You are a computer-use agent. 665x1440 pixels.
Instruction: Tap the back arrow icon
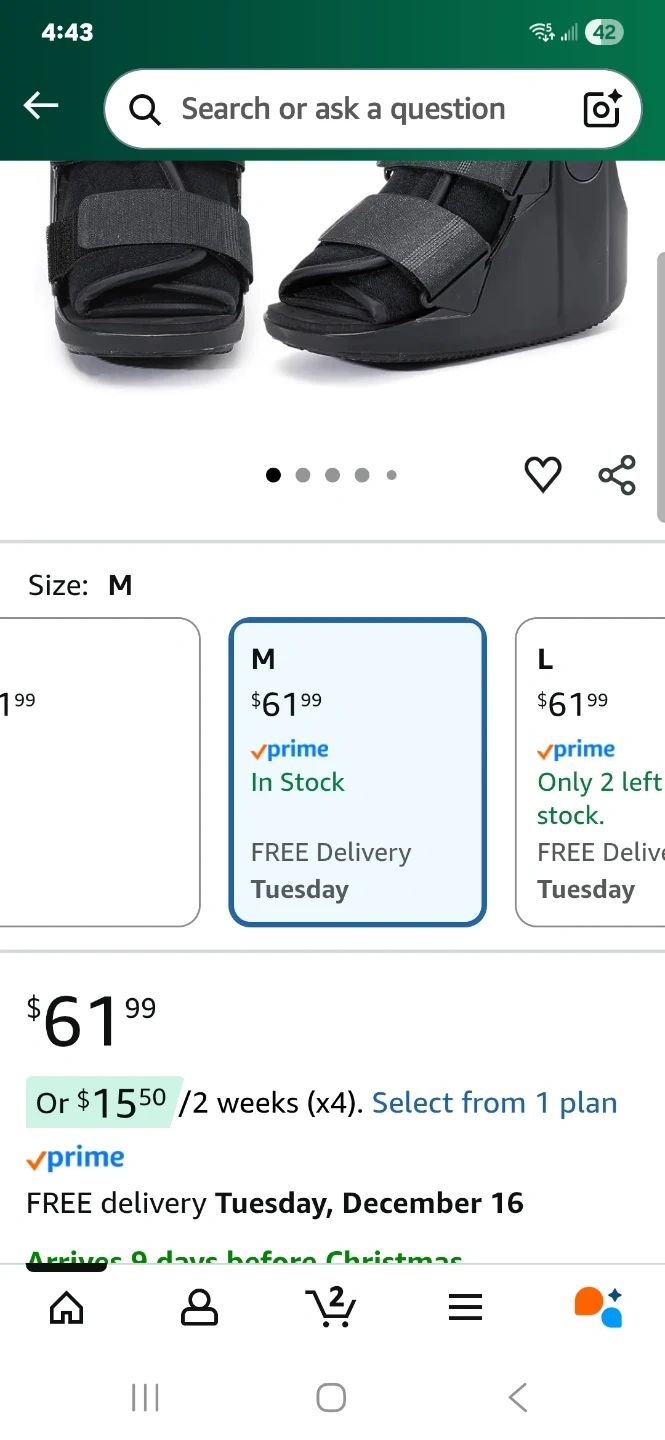(41, 106)
